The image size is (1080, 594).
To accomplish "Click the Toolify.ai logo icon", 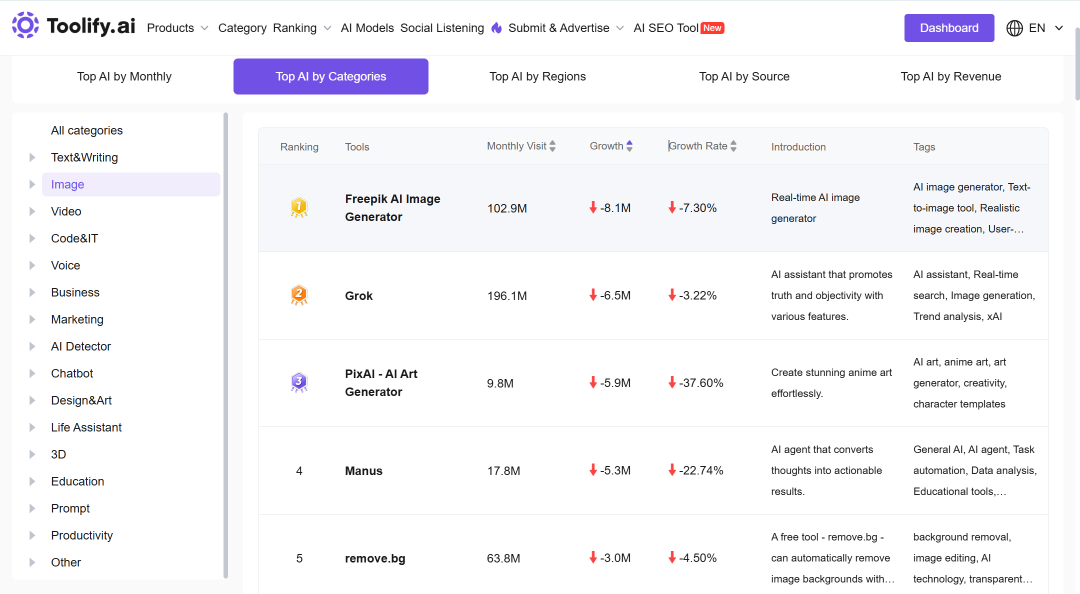I will (25, 25).
